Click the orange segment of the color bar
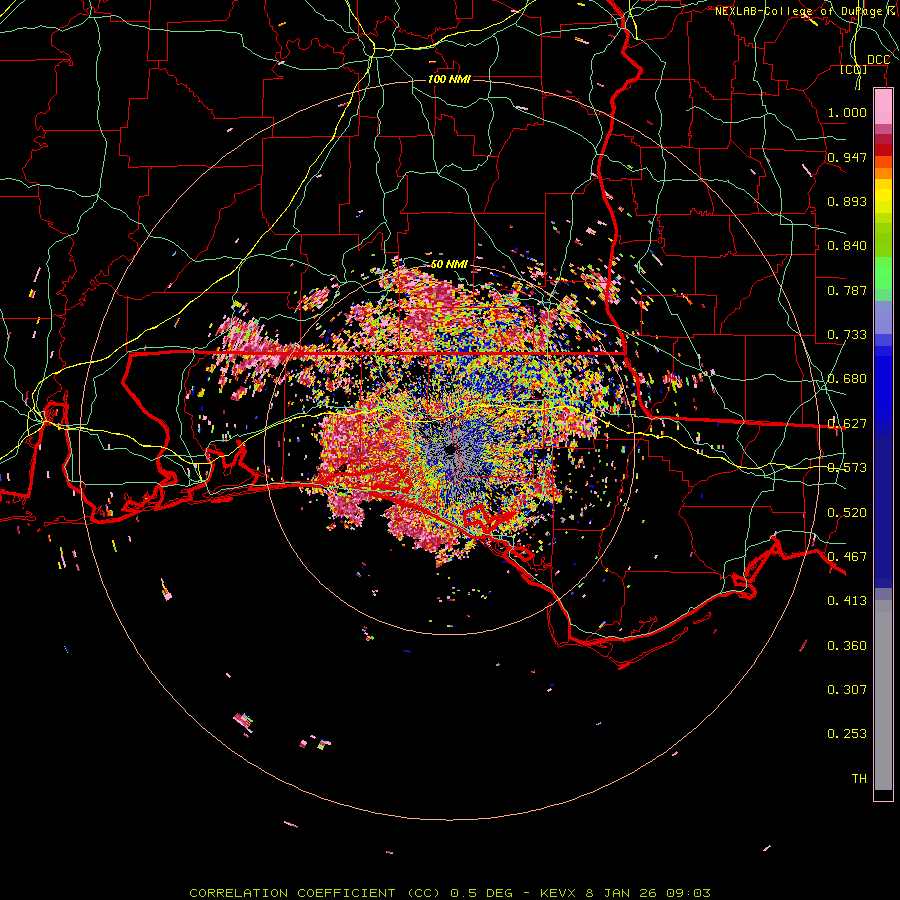Image resolution: width=900 pixels, height=900 pixels. coord(883,173)
